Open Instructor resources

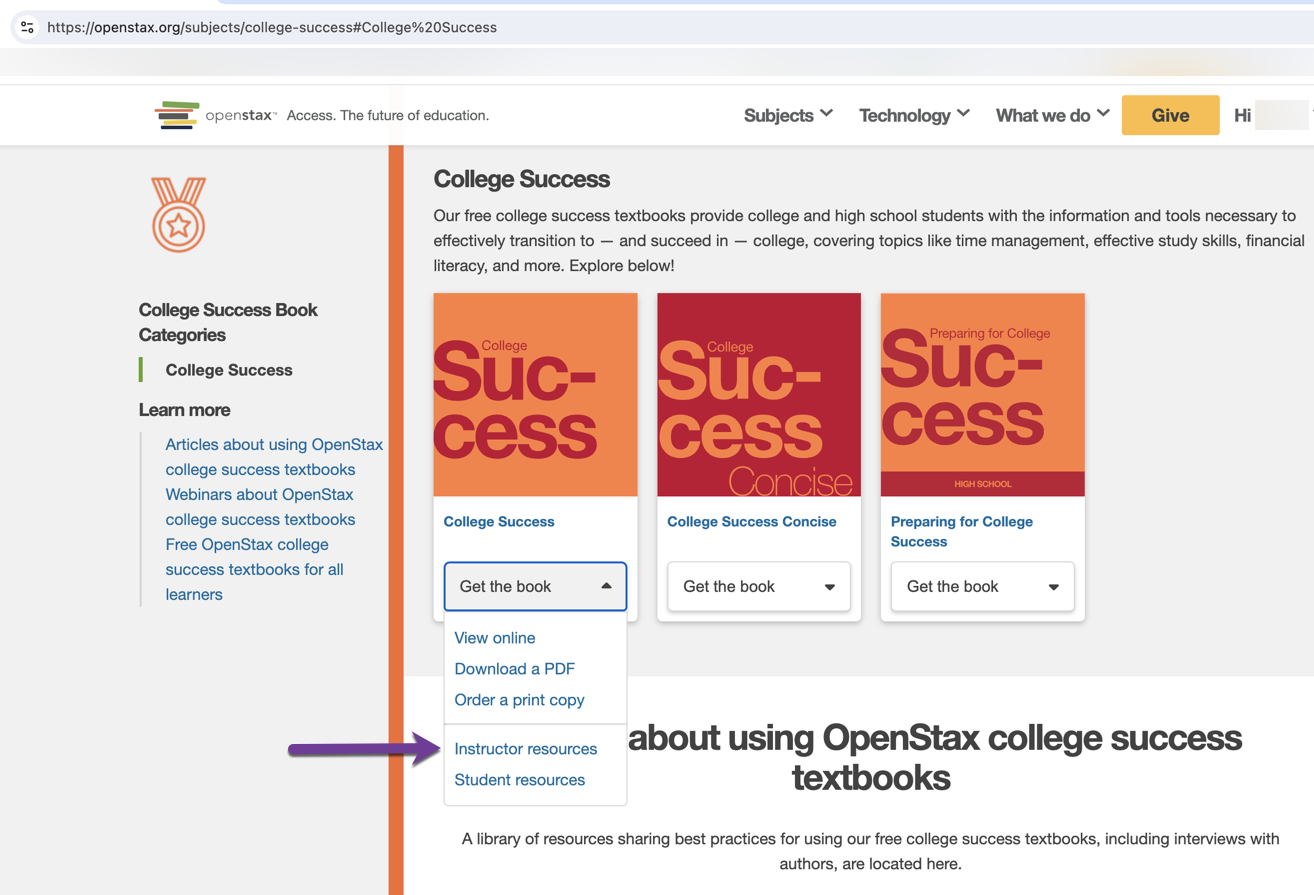coord(525,748)
